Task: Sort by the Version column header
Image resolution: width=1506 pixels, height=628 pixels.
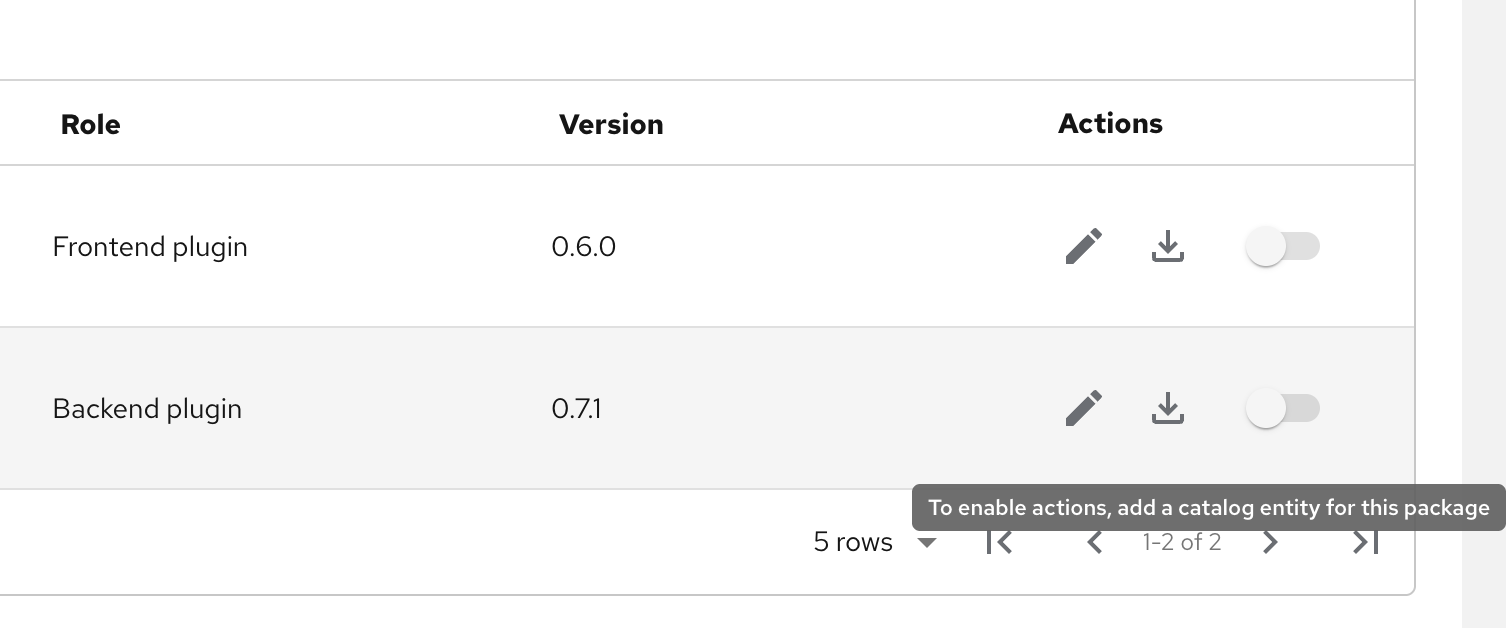Action: pyautogui.click(x=611, y=124)
